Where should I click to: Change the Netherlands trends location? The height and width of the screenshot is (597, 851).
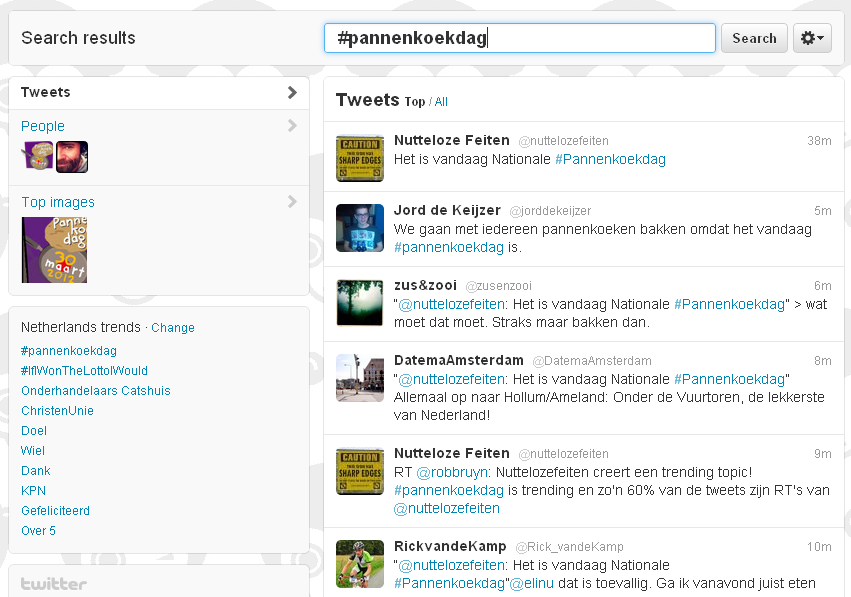(x=173, y=328)
